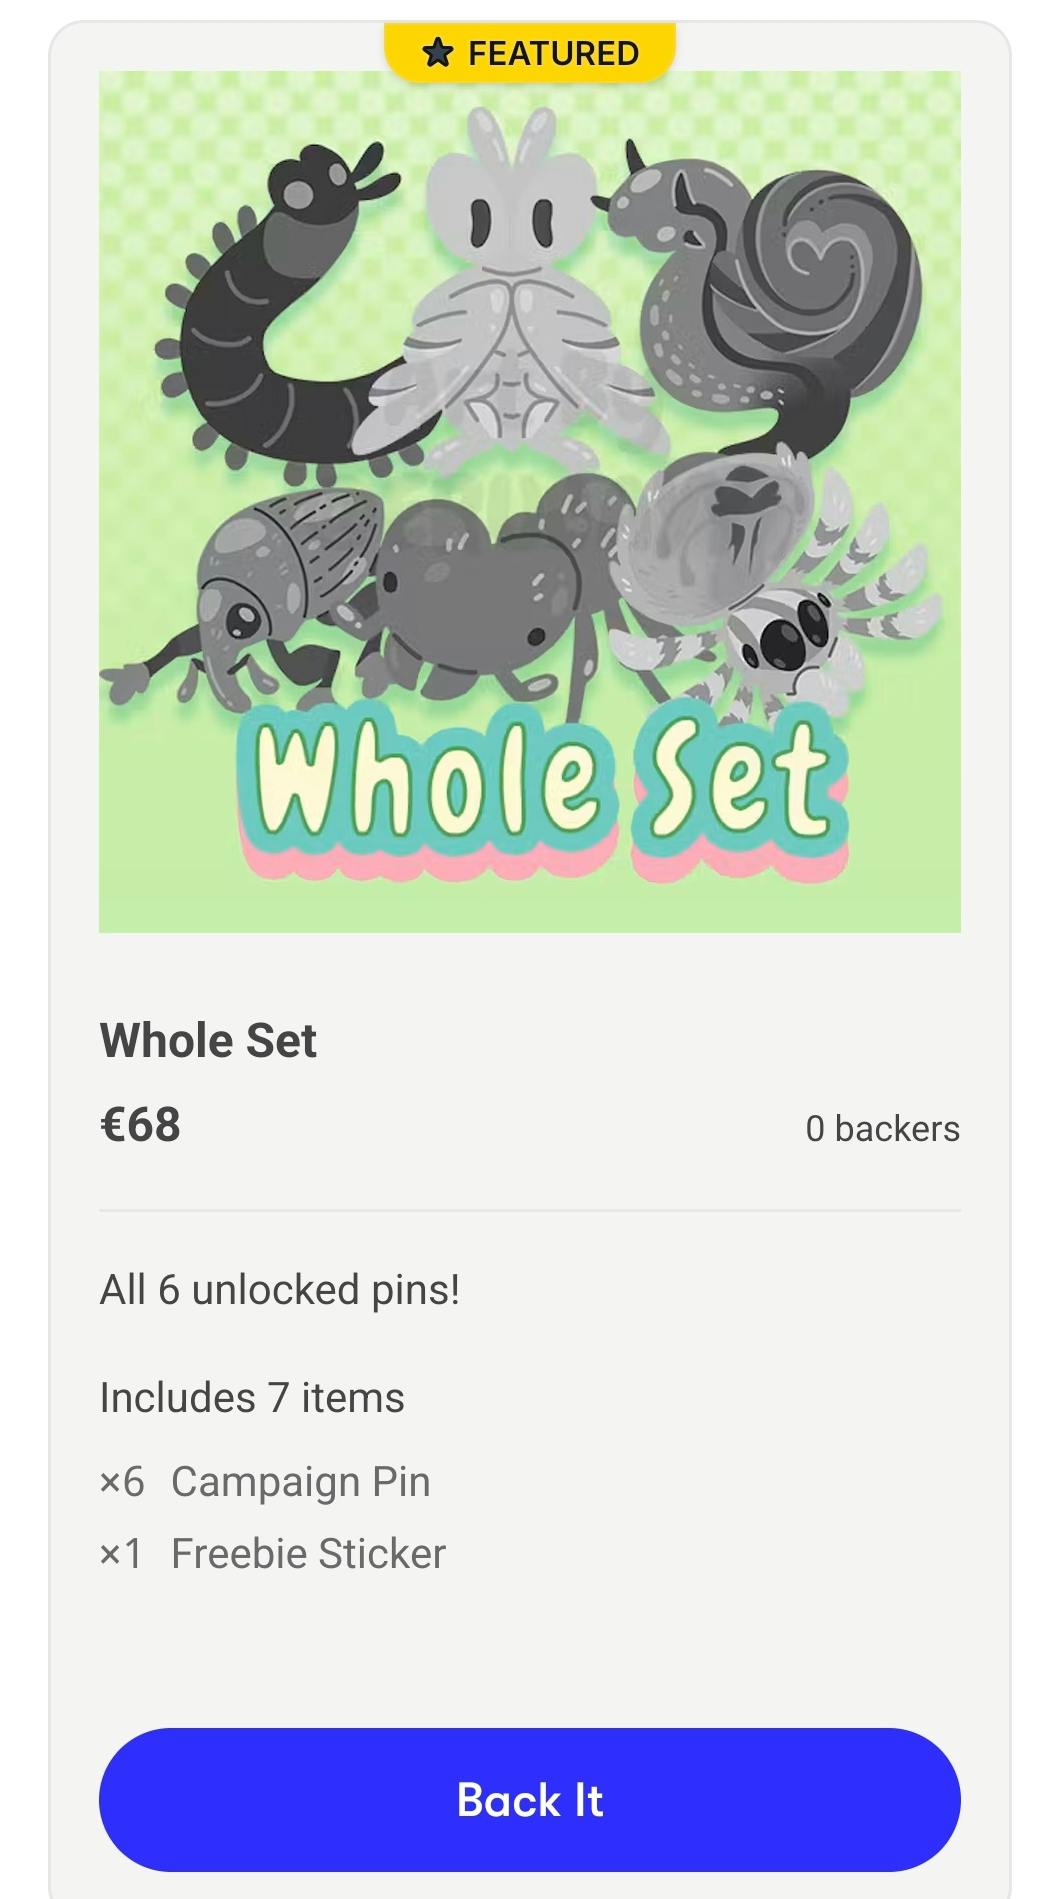Click the ×6 quantity label

[122, 1482]
